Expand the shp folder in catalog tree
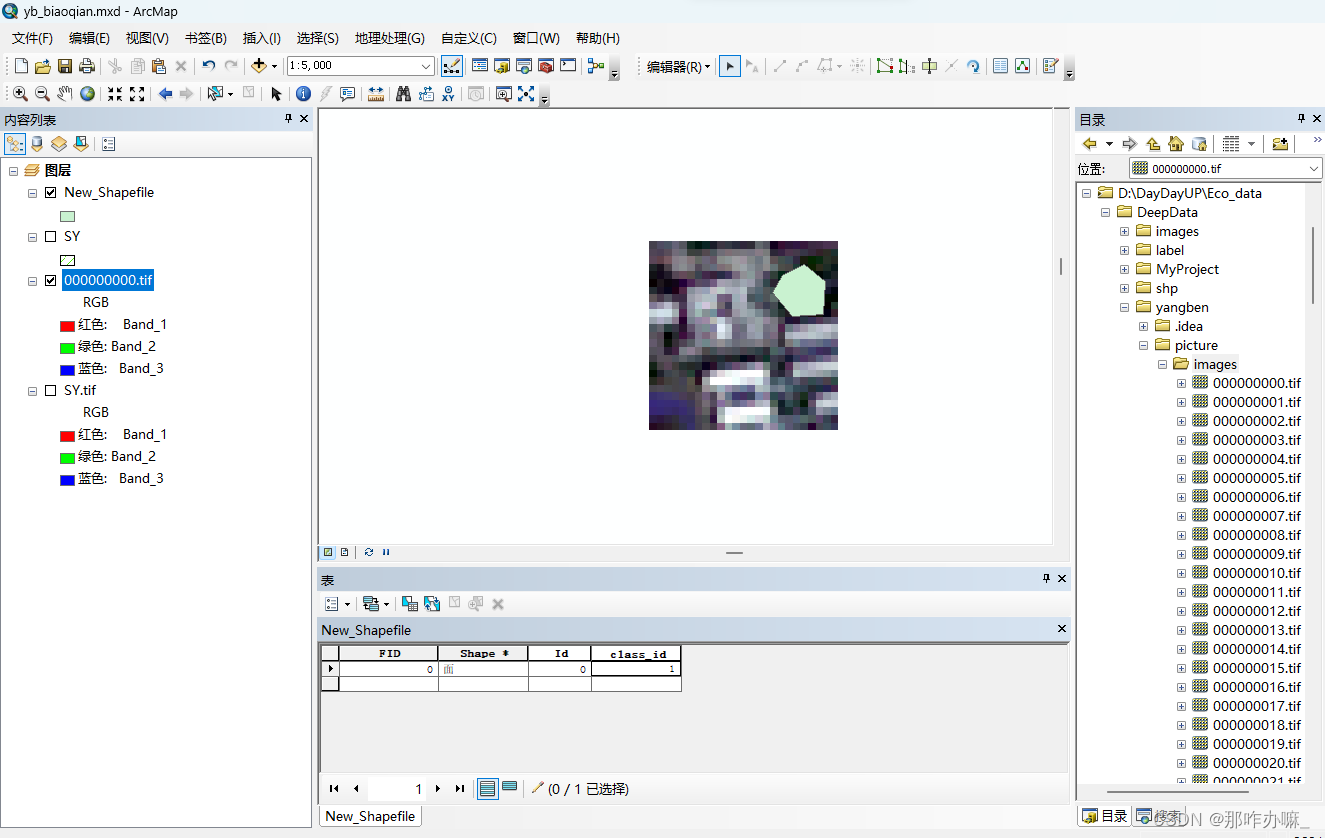 (1124, 288)
